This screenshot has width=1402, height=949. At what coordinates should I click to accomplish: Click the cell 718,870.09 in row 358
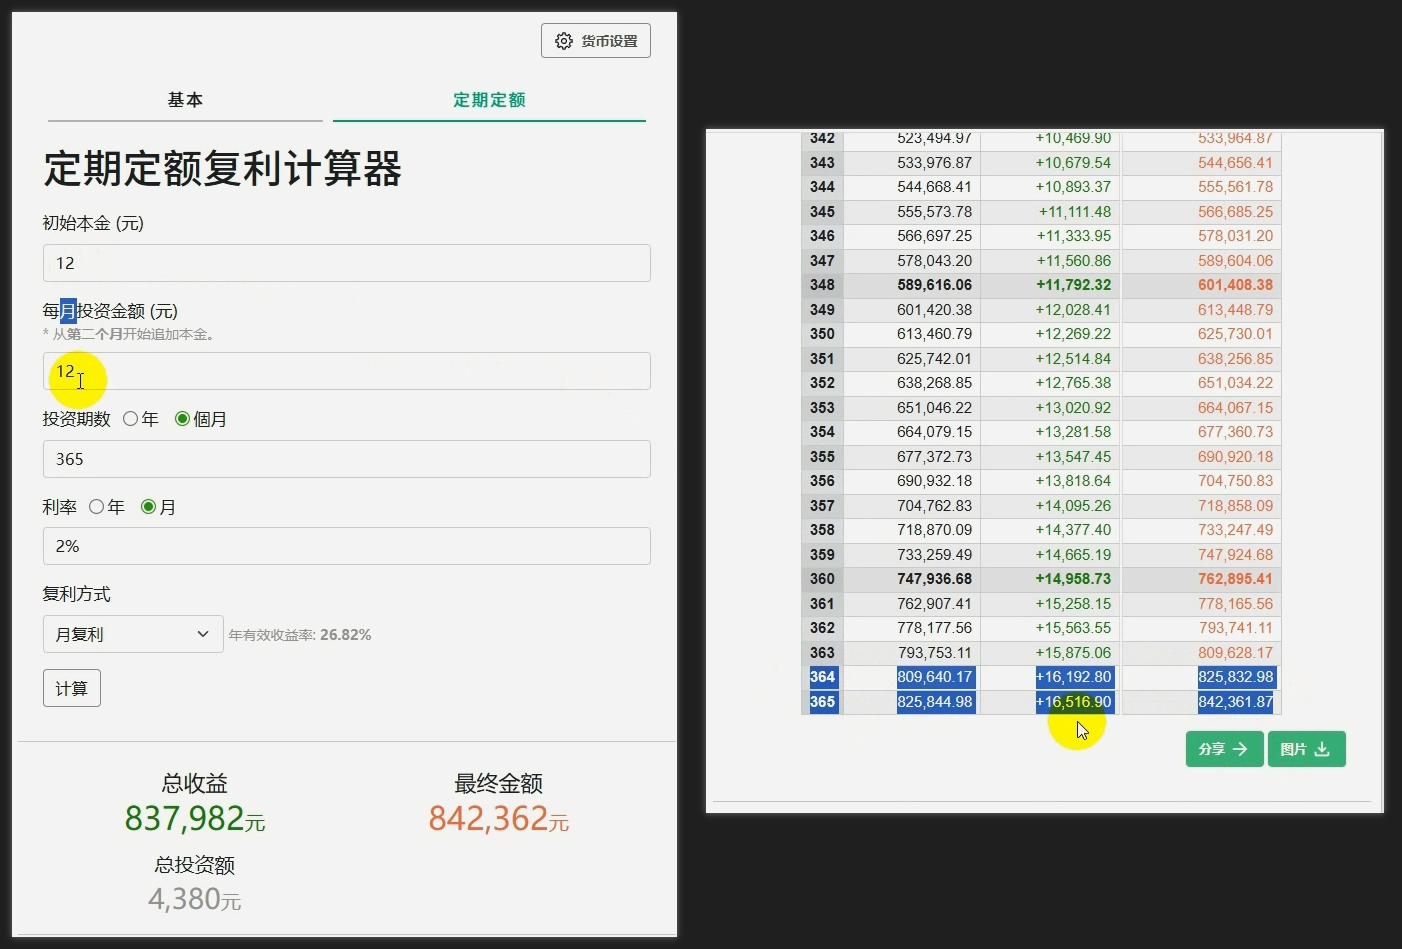(935, 530)
